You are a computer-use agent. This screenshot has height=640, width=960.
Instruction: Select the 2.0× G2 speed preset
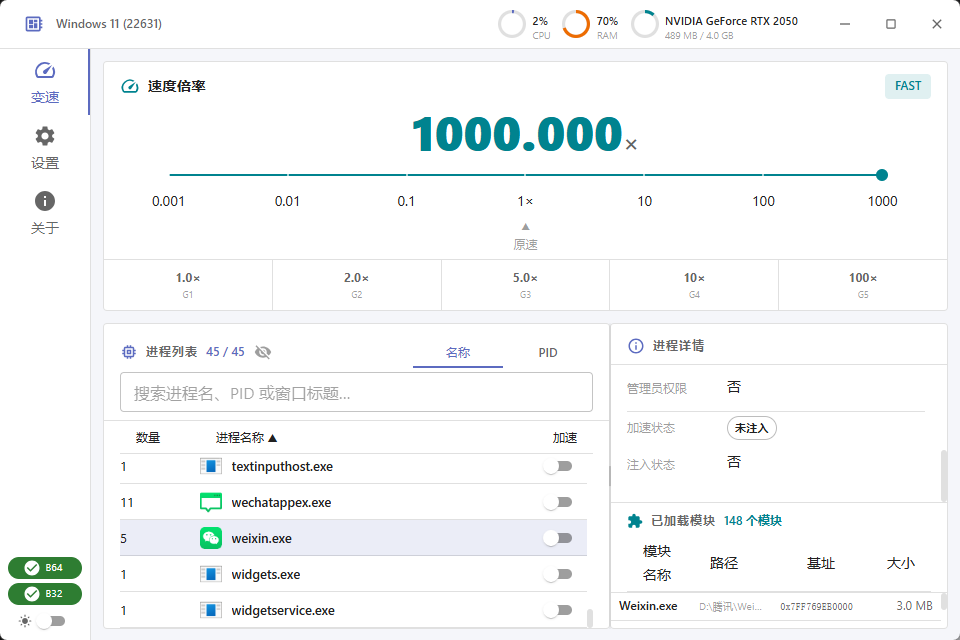point(356,285)
